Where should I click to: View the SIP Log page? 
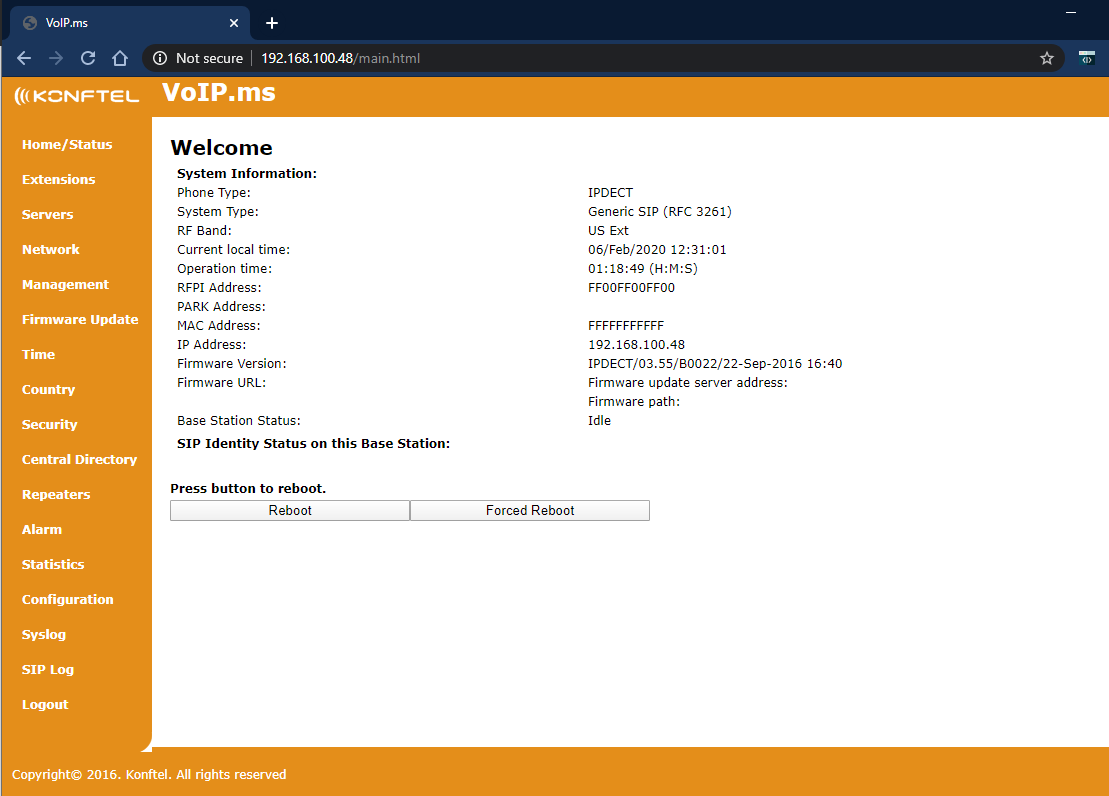coord(48,669)
